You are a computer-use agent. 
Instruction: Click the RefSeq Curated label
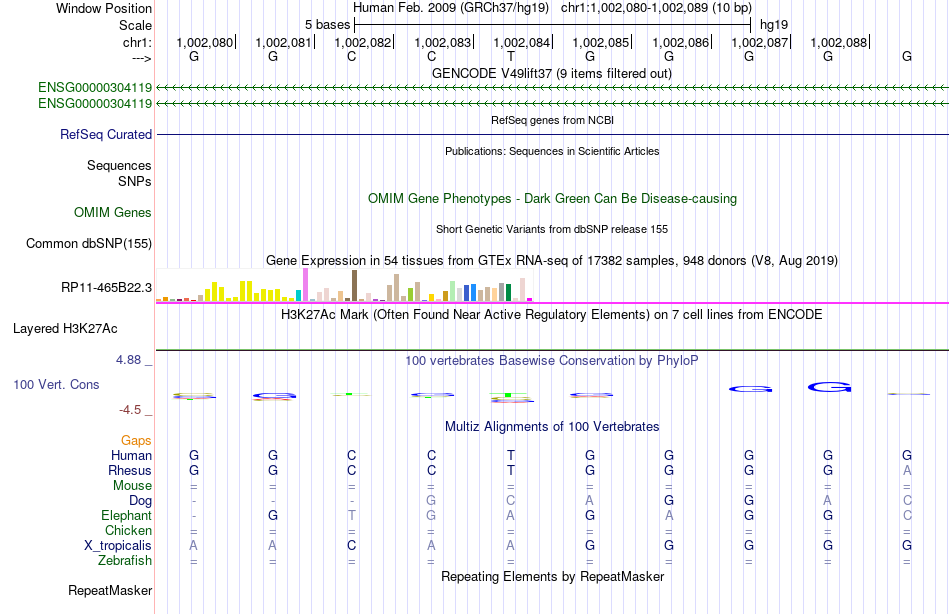106,135
